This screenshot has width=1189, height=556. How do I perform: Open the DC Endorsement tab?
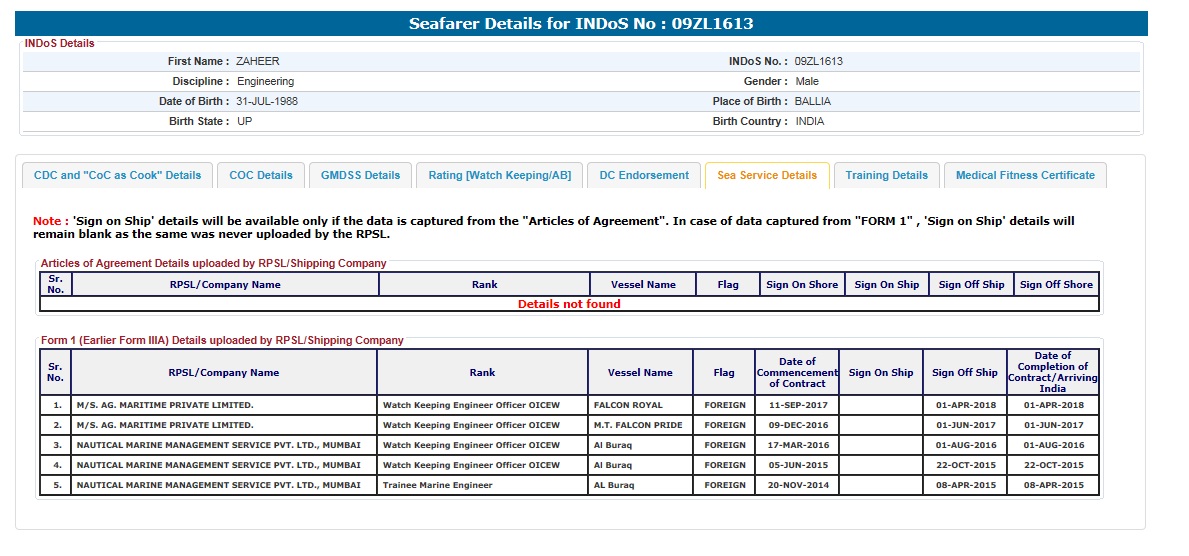point(644,175)
